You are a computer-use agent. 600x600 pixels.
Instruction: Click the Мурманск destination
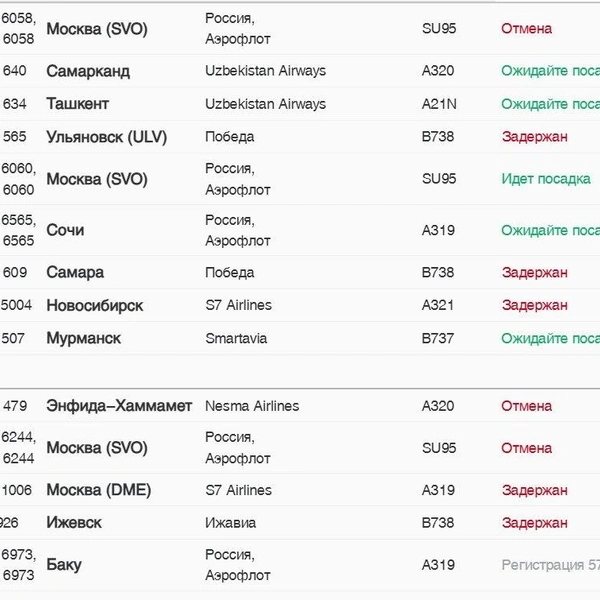click(84, 338)
